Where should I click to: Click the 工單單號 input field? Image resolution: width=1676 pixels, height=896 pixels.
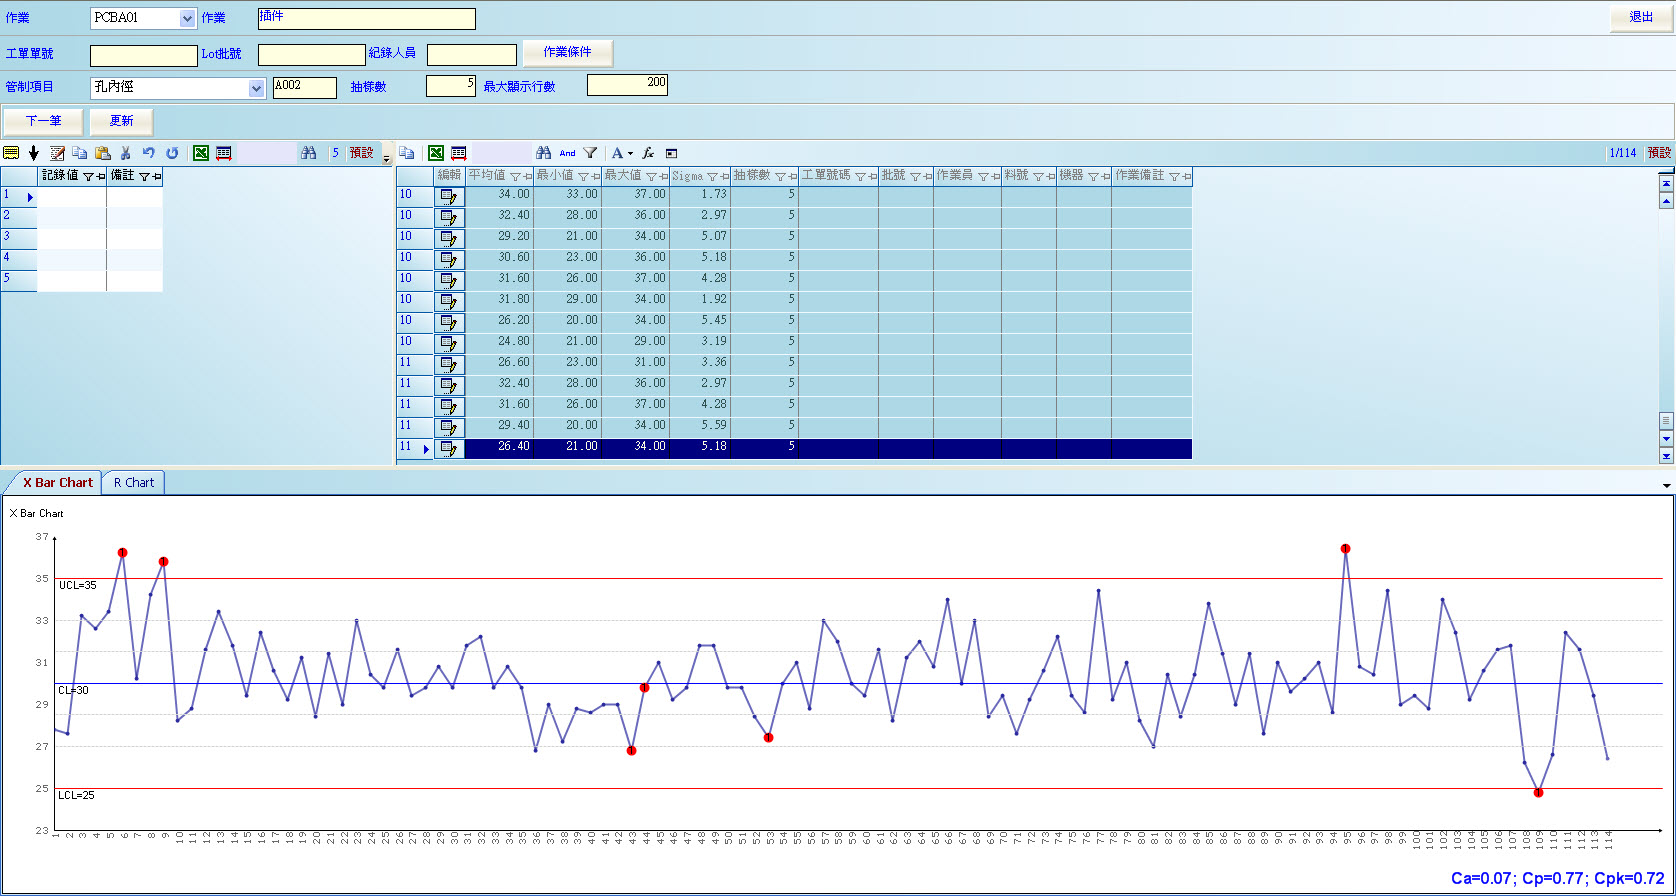tap(144, 55)
